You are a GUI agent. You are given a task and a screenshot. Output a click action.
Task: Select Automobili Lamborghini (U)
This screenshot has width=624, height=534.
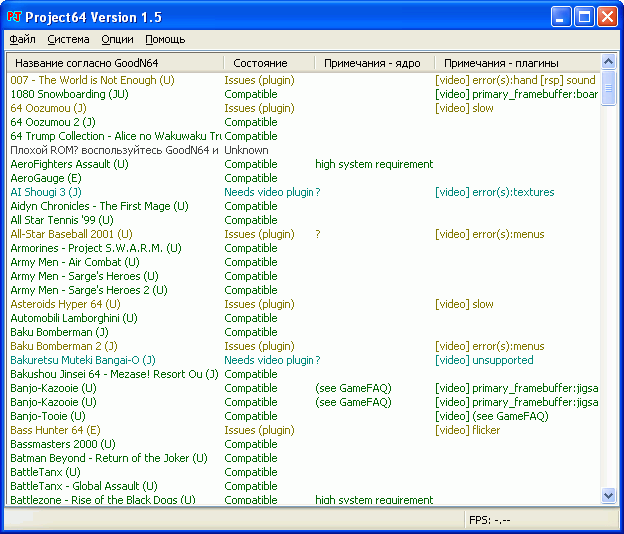click(74, 318)
